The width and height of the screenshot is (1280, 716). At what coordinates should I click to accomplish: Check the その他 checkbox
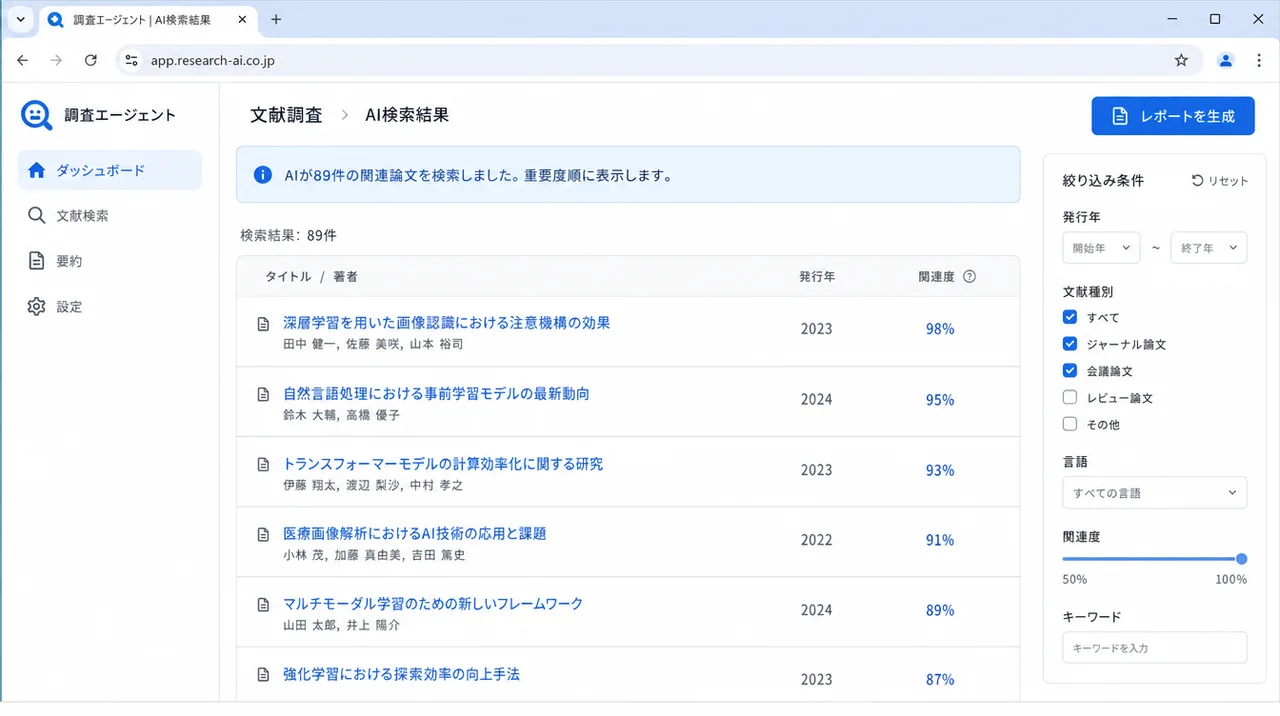click(x=1070, y=424)
